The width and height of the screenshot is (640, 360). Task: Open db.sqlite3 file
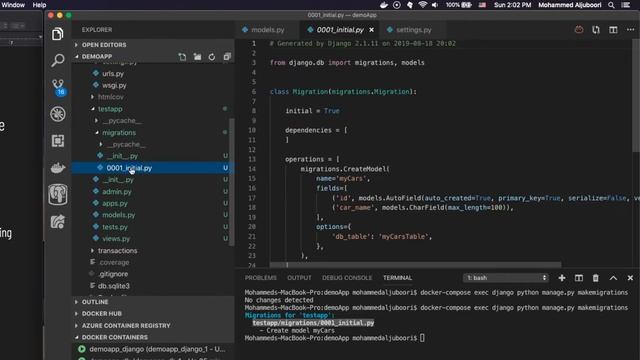pyautogui.click(x=113, y=286)
